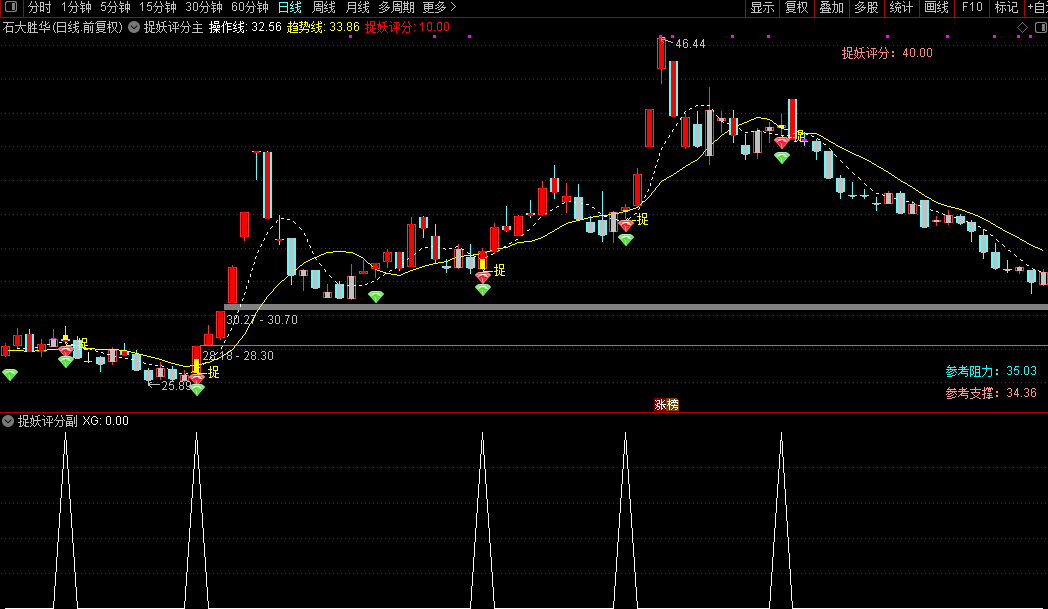Click the 30.27 - 30.70 gap label
1048x609 pixels.
(x=262, y=320)
